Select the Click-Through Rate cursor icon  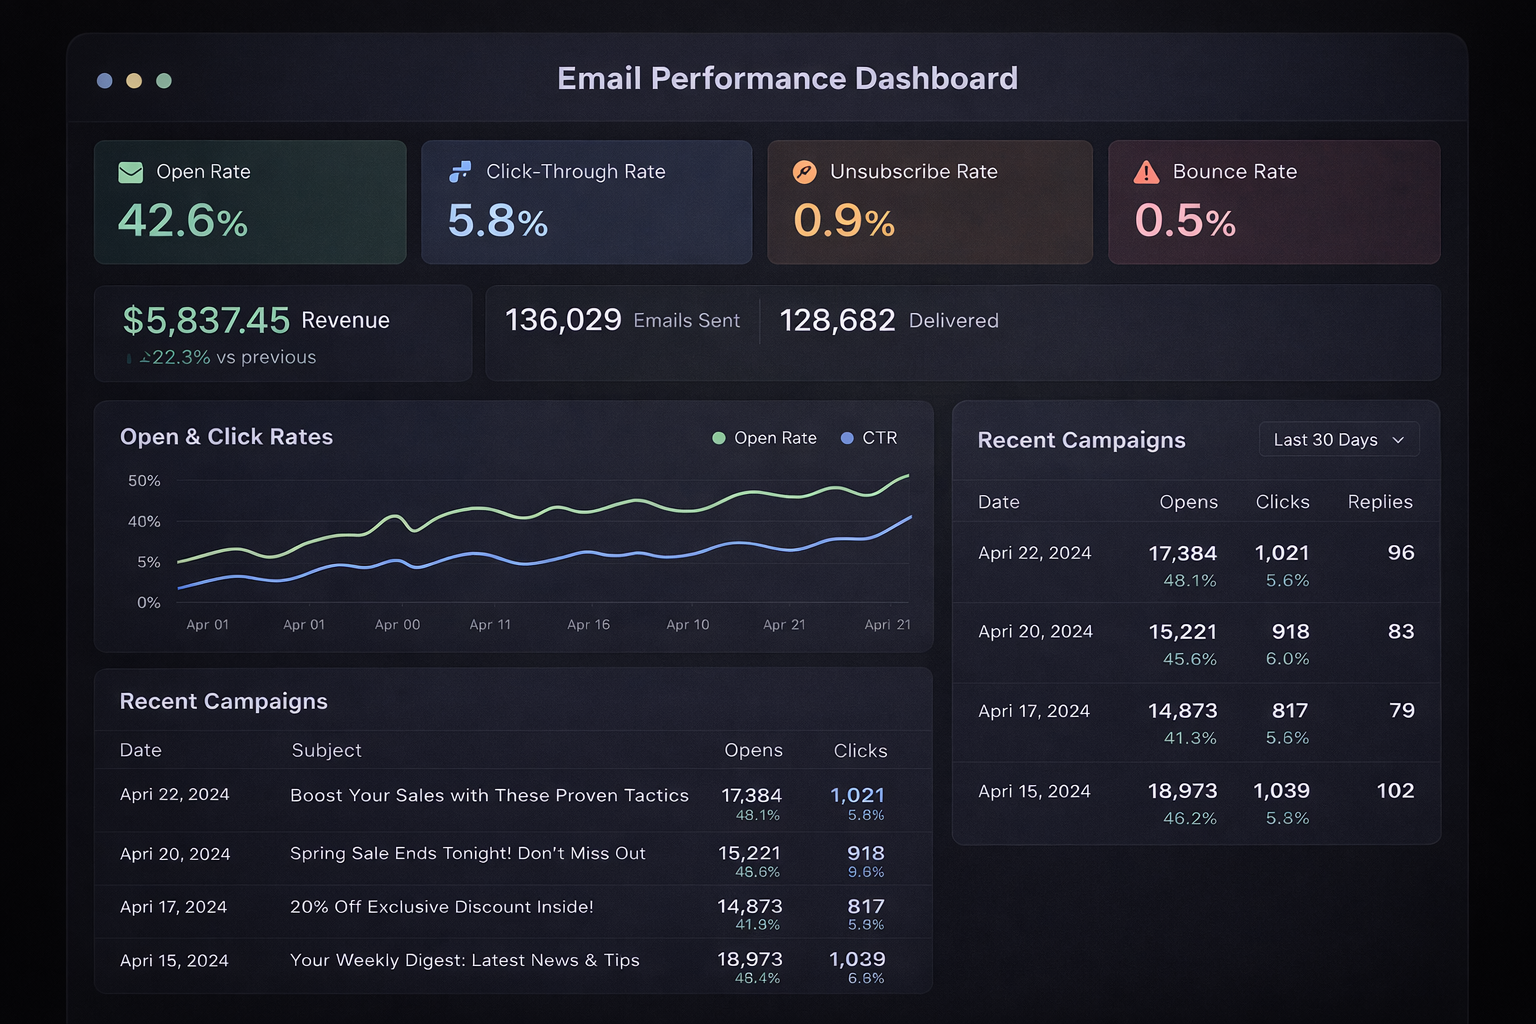click(x=460, y=172)
